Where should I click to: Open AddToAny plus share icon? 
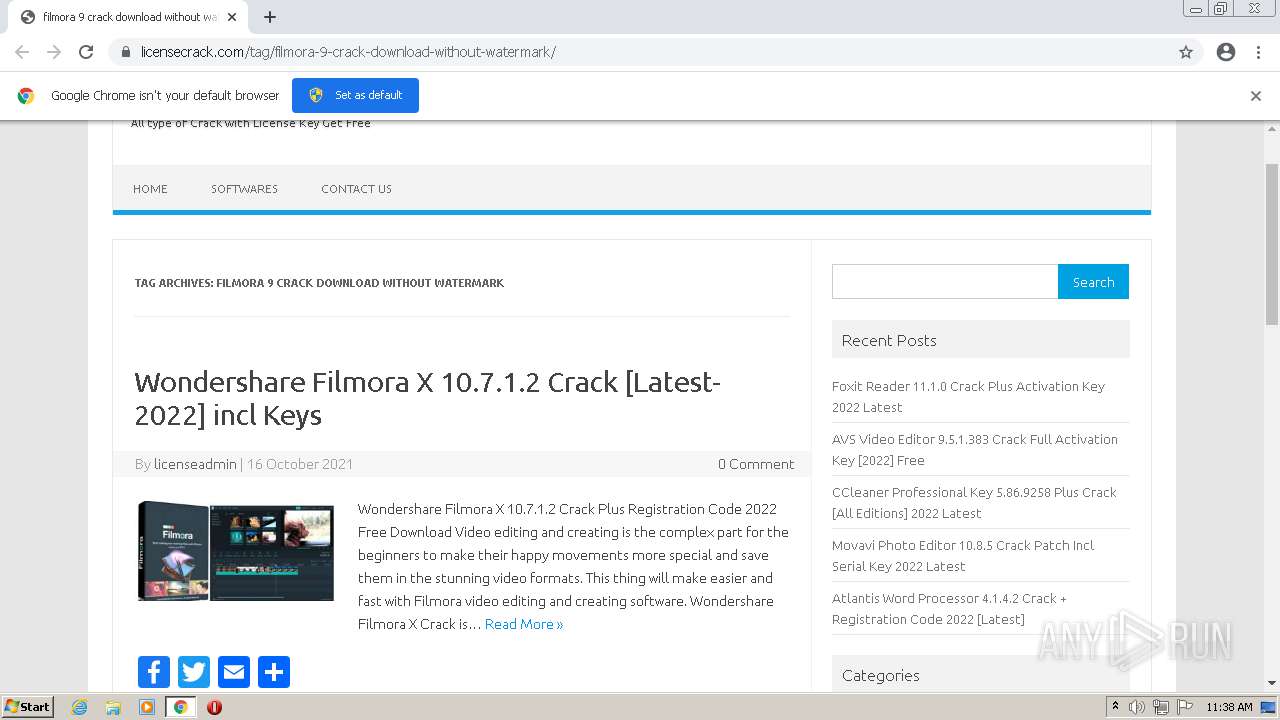274,672
